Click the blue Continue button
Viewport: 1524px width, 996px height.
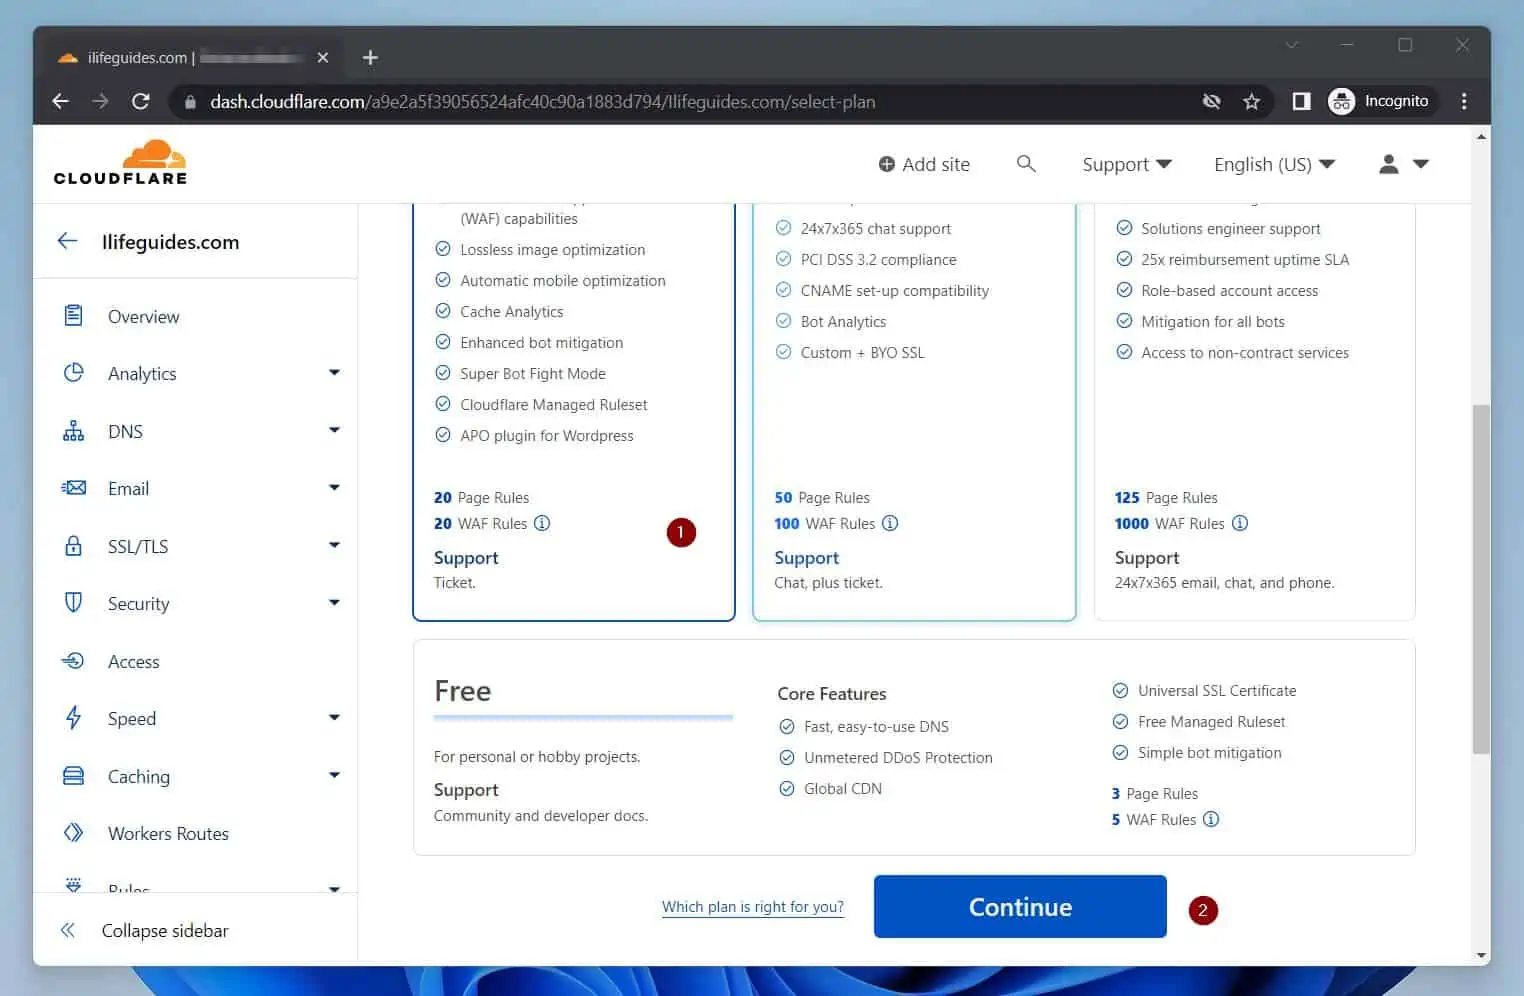tap(1020, 906)
